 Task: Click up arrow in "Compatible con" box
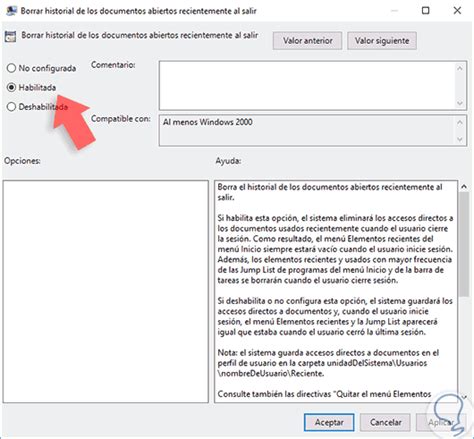460,122
